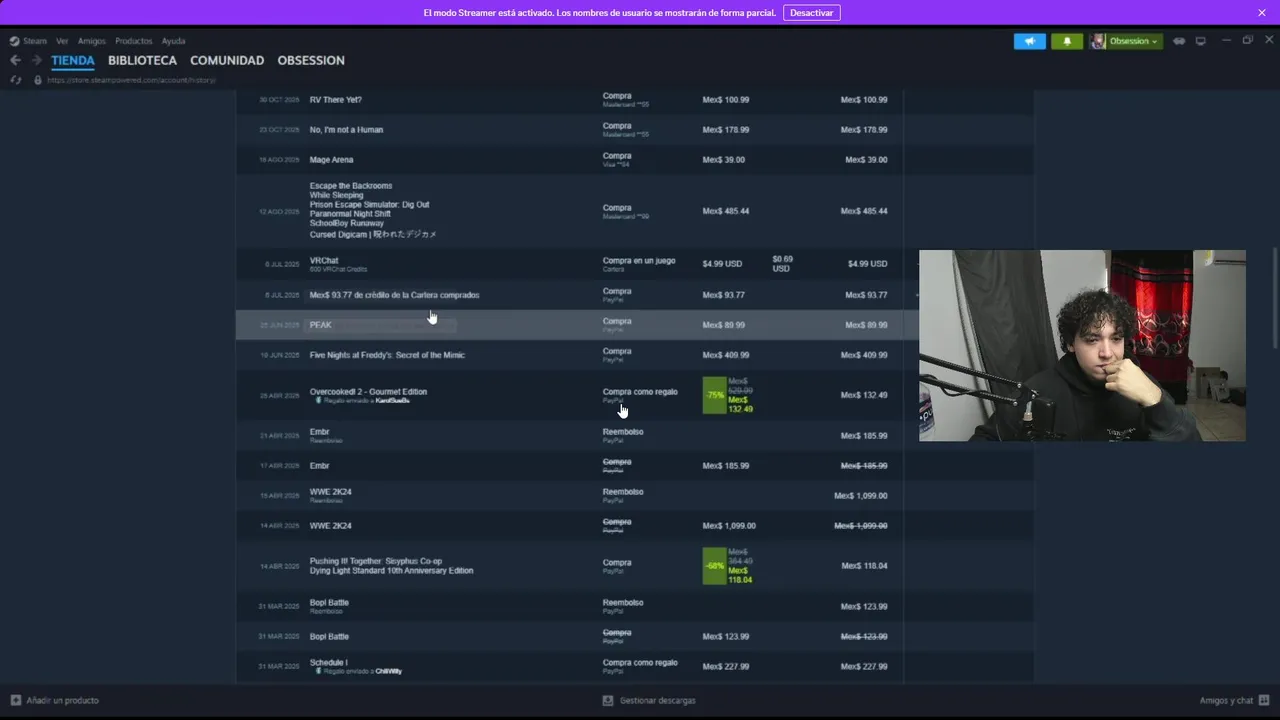Switch to the BIBLIOTECA tab
The width and height of the screenshot is (1280, 720).
[x=143, y=60]
